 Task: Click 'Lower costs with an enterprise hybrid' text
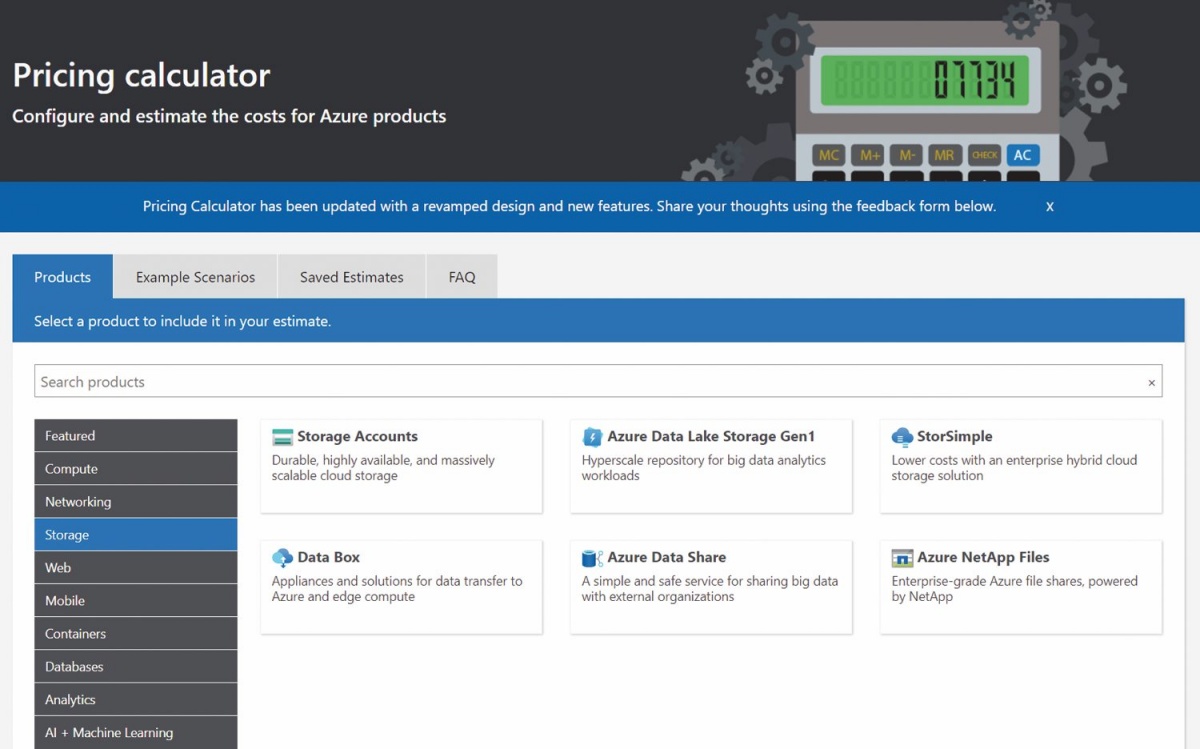[1014, 468]
